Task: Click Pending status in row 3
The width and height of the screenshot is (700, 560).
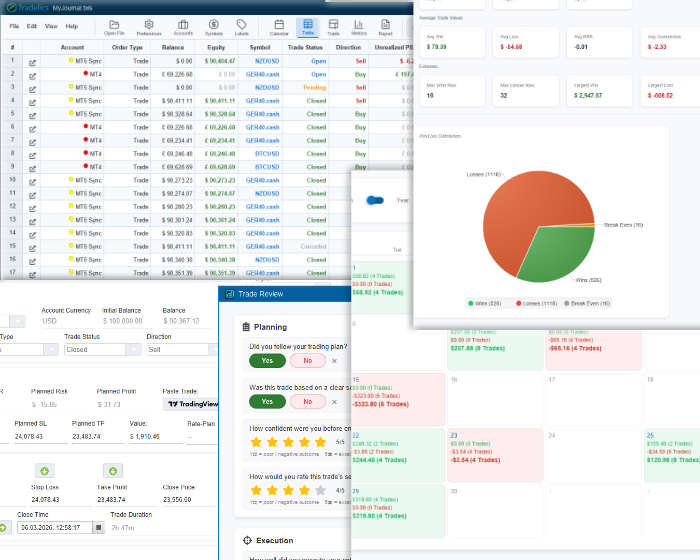Action: point(315,87)
